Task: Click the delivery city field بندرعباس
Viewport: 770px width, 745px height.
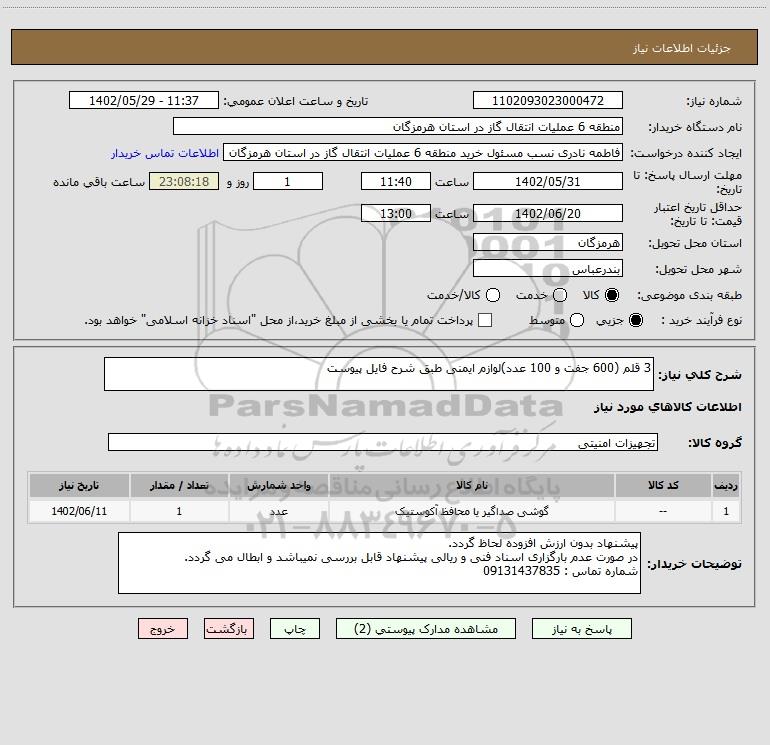Action: (x=548, y=268)
